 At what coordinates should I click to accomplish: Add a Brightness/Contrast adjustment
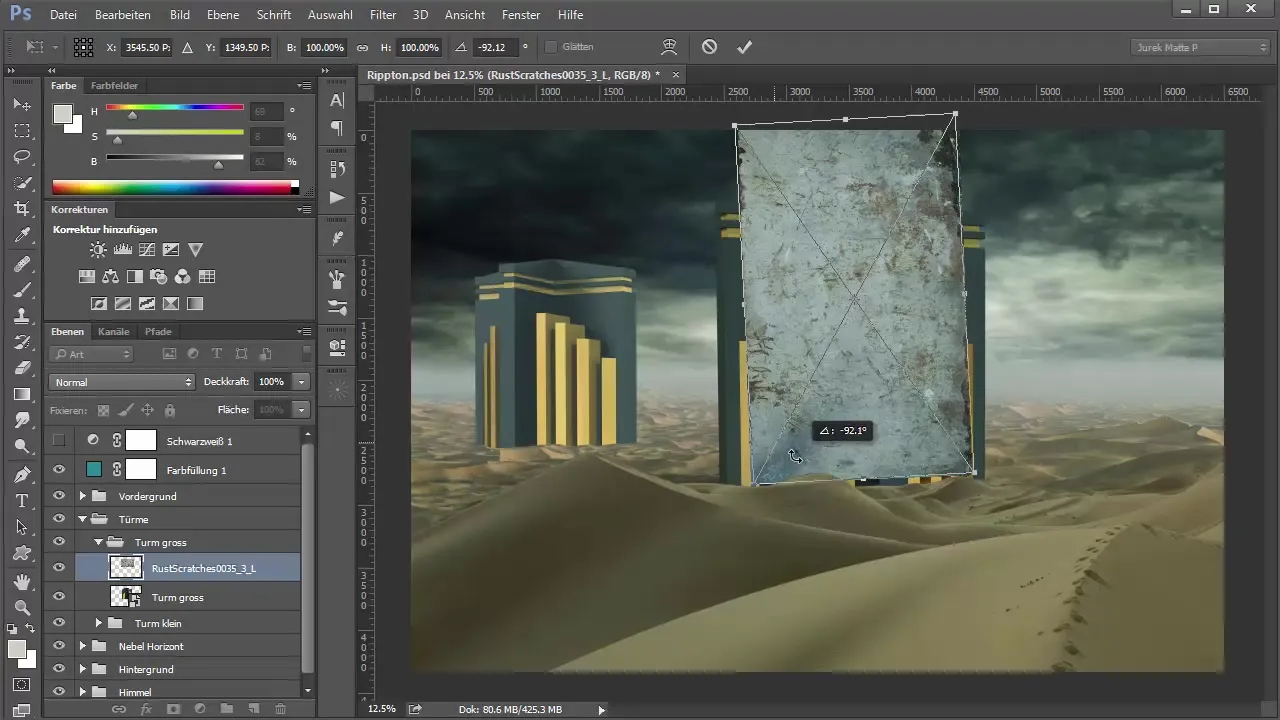coord(98,250)
